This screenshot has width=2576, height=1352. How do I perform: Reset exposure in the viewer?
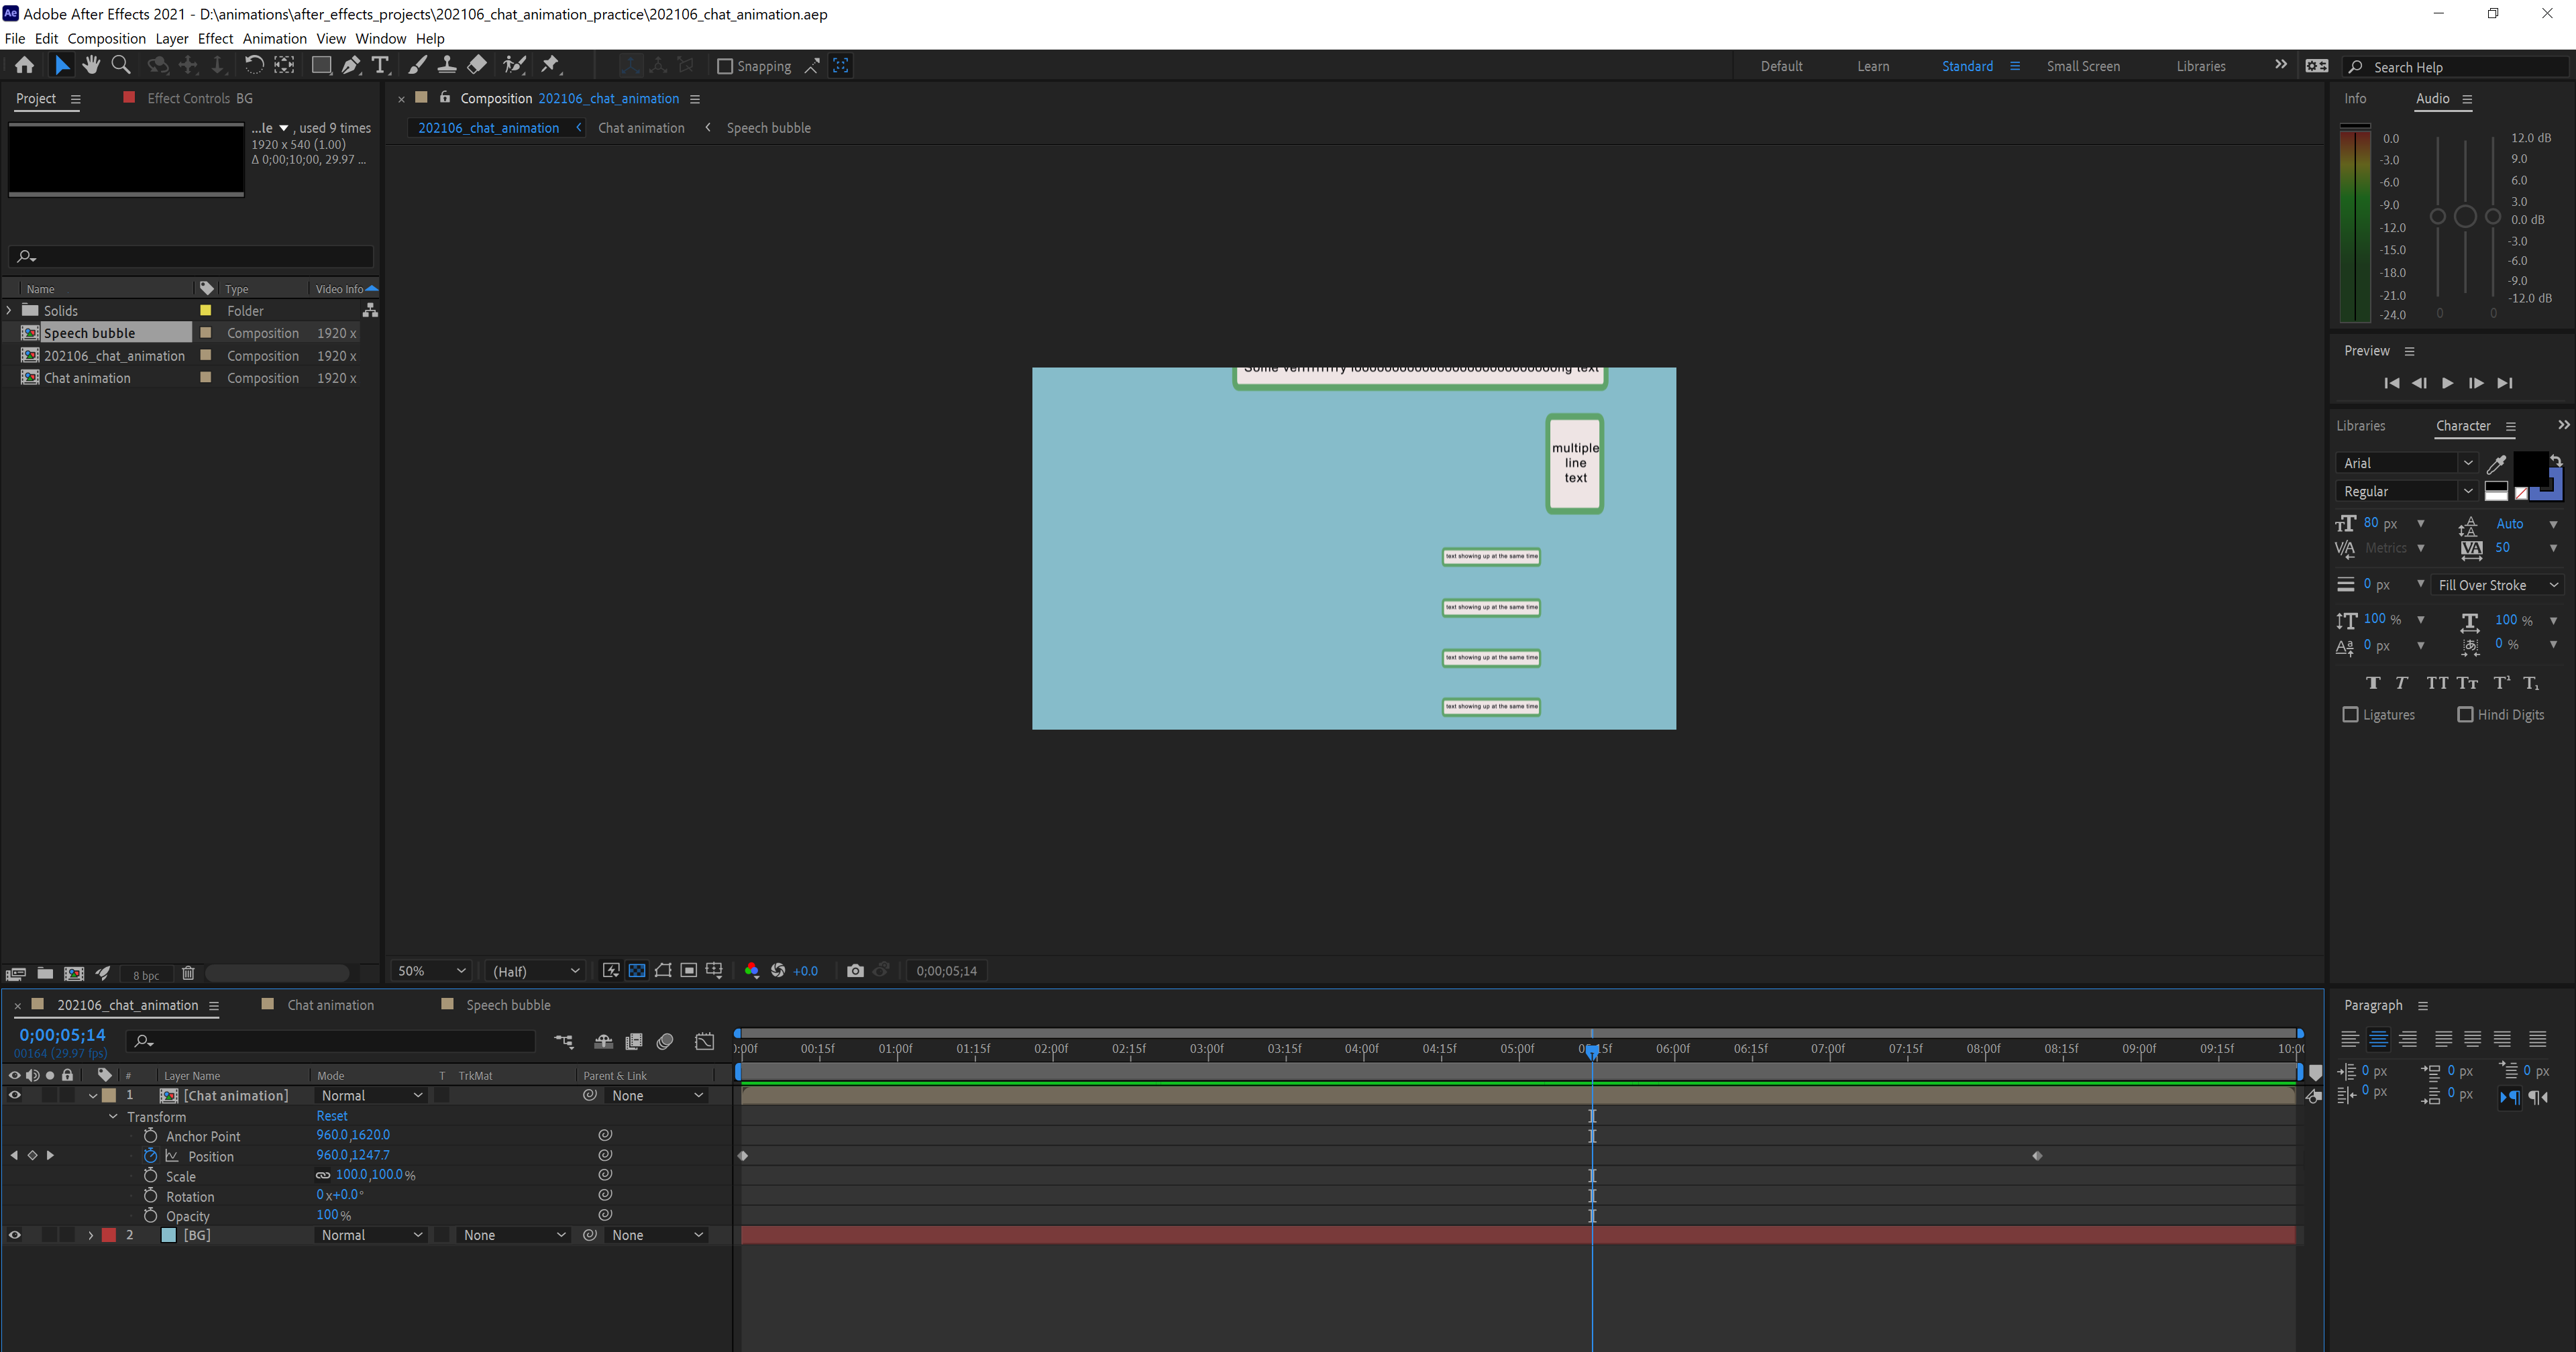point(778,970)
